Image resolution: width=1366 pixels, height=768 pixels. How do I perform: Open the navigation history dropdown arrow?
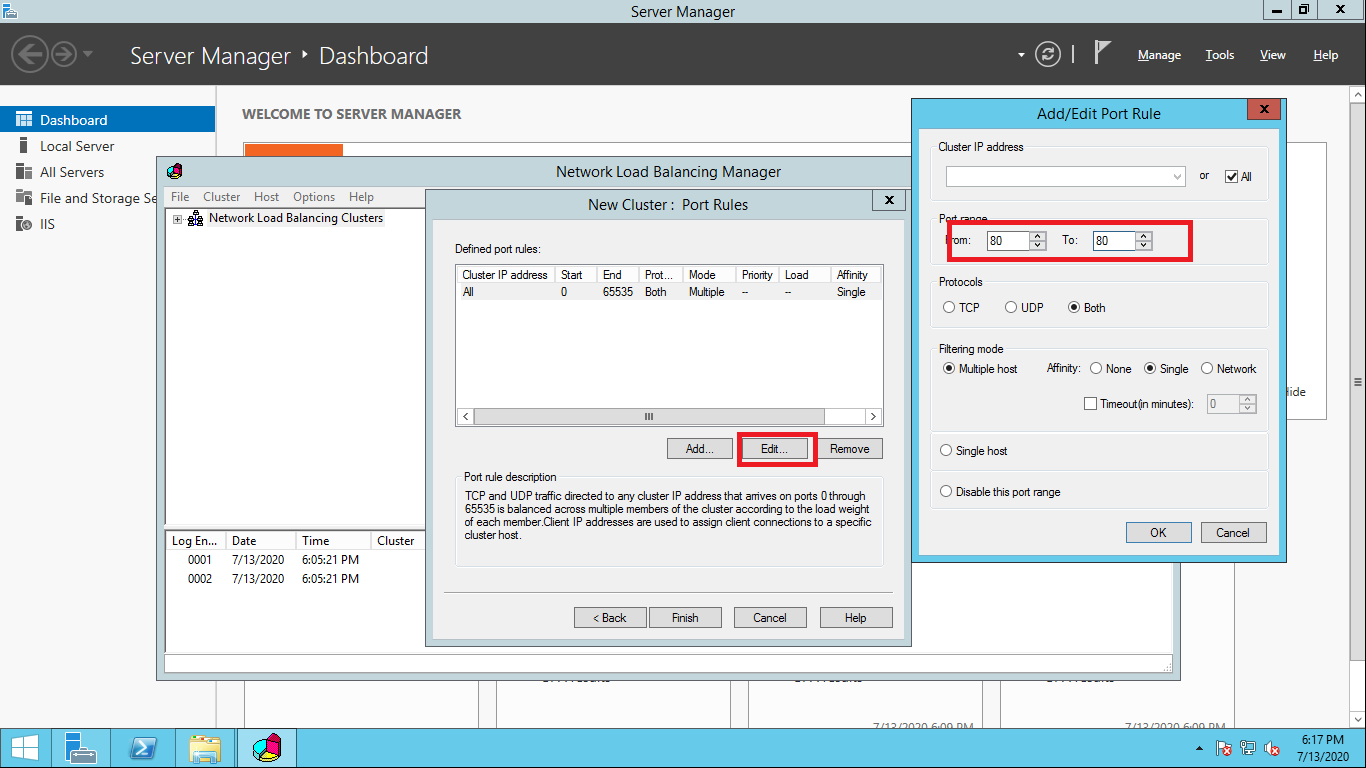[x=88, y=54]
